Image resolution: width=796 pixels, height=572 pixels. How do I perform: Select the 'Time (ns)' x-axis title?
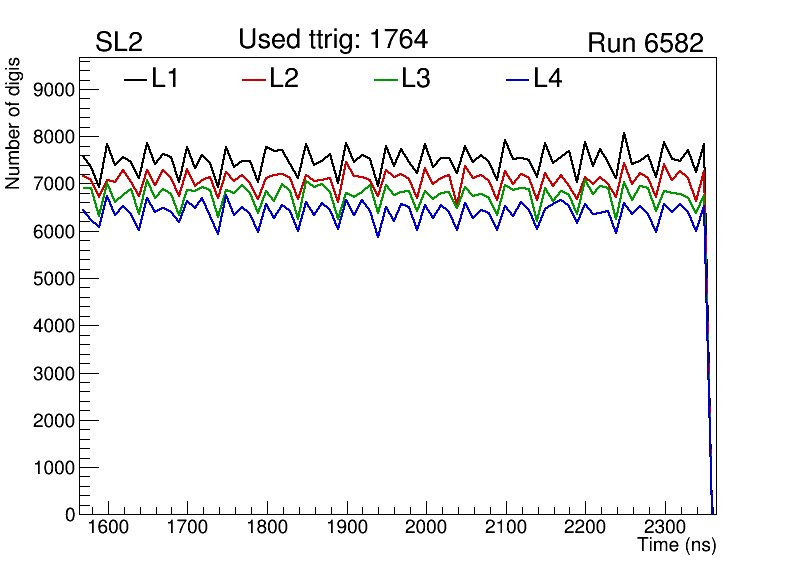click(x=677, y=546)
